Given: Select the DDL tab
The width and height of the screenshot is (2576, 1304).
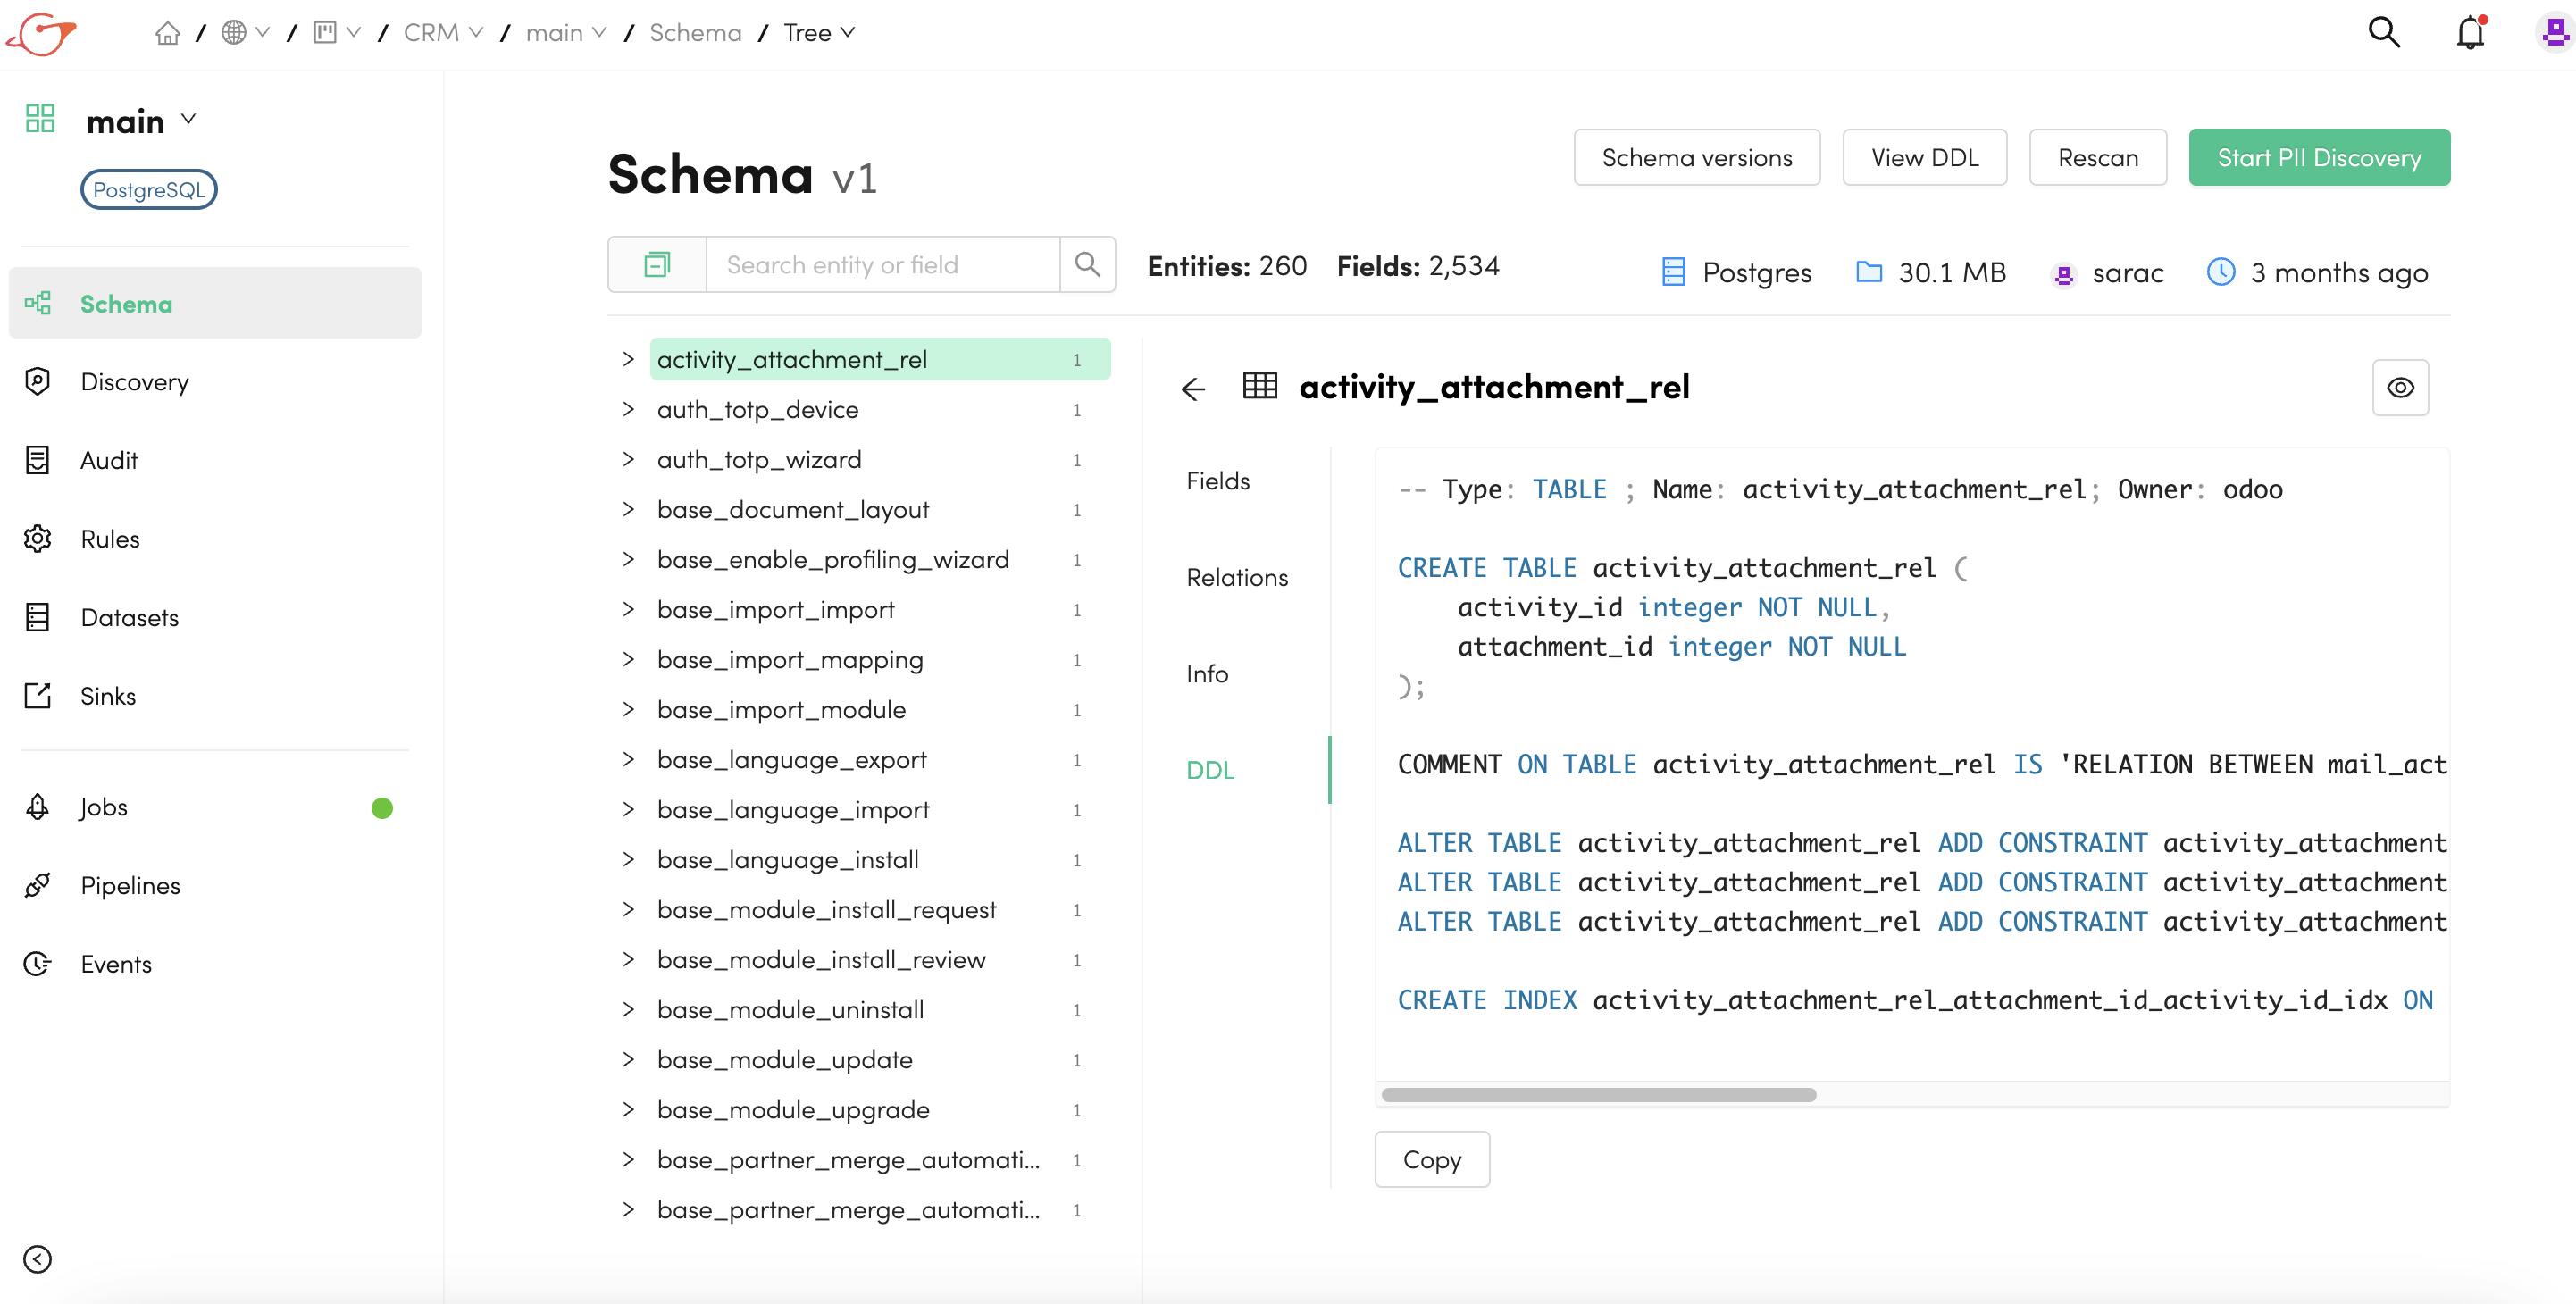Looking at the screenshot, I should (1210, 770).
